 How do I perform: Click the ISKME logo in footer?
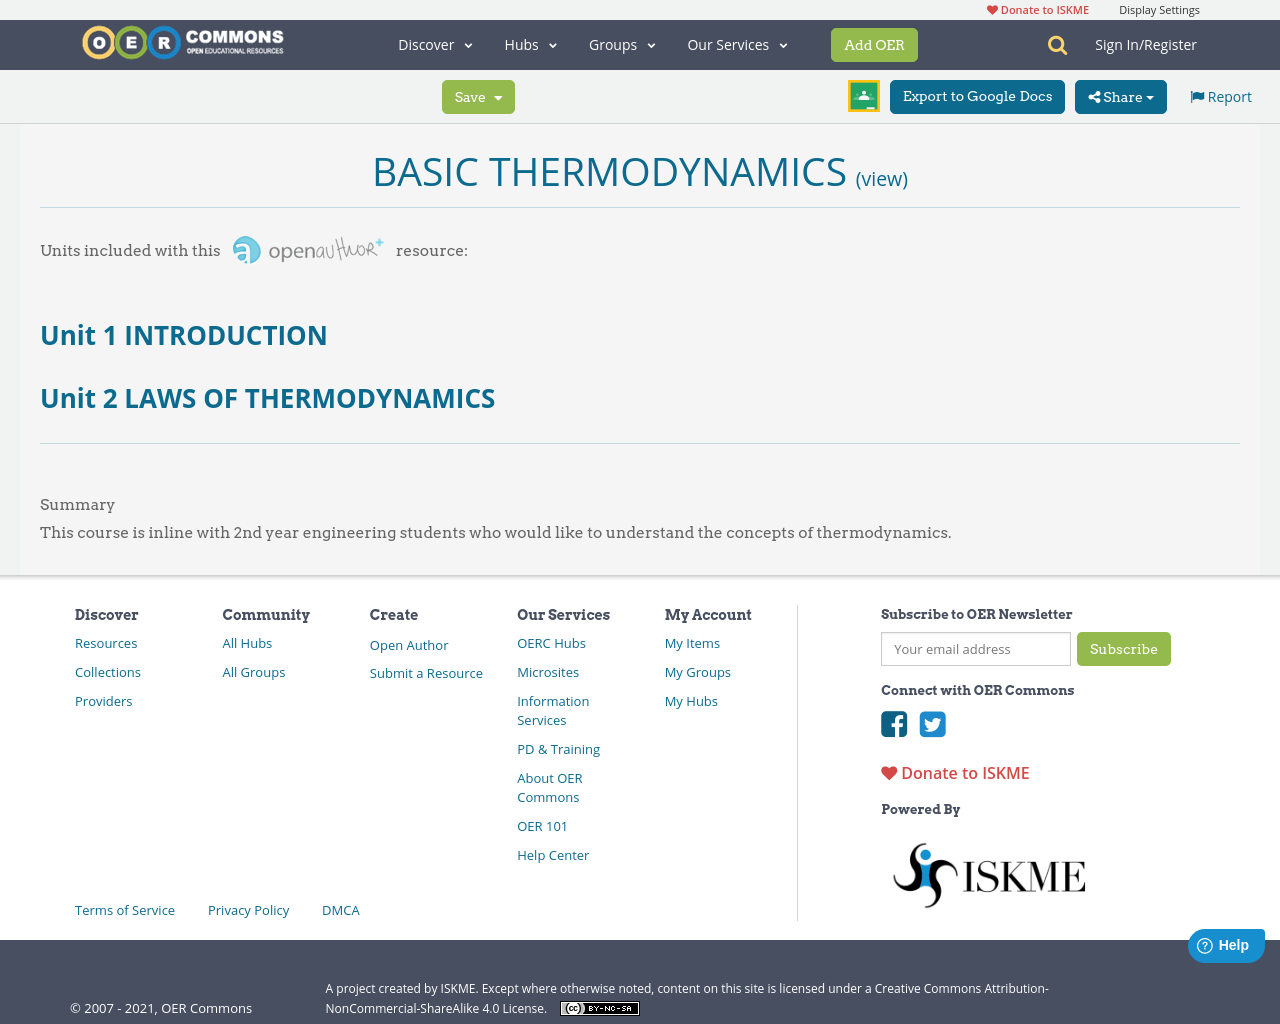pos(989,872)
